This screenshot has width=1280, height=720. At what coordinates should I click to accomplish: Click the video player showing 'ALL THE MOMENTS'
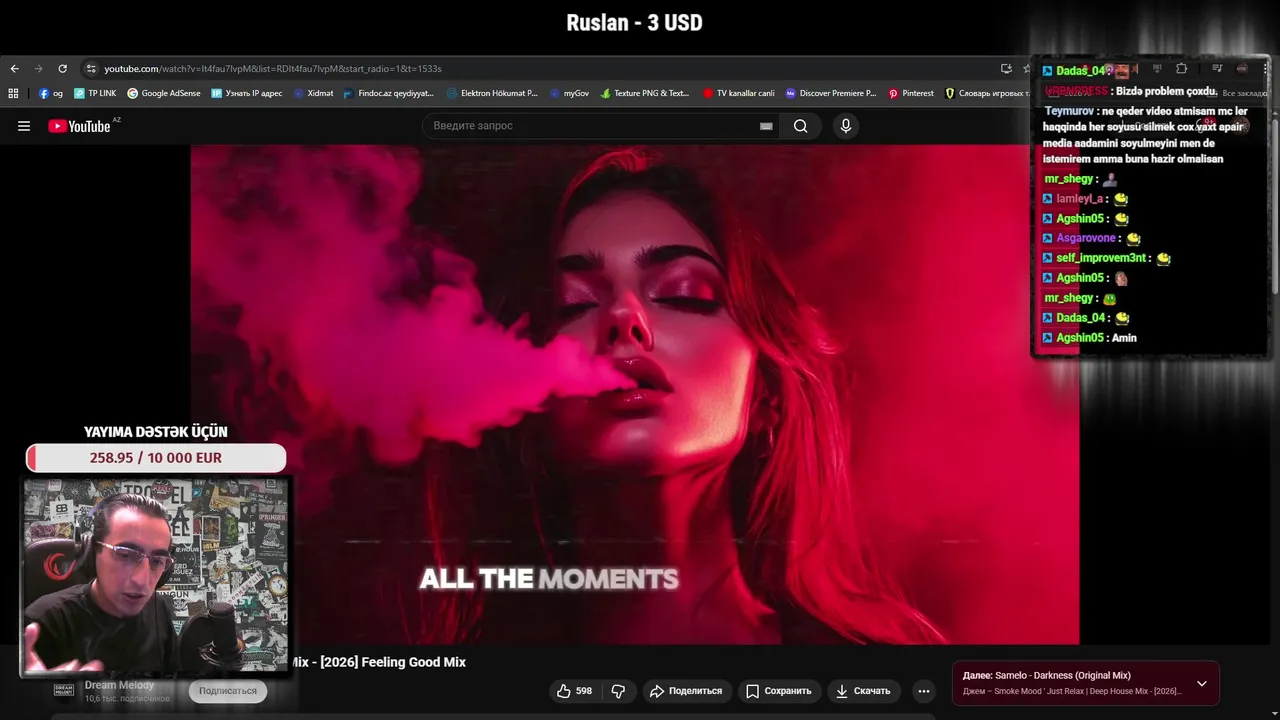point(635,395)
